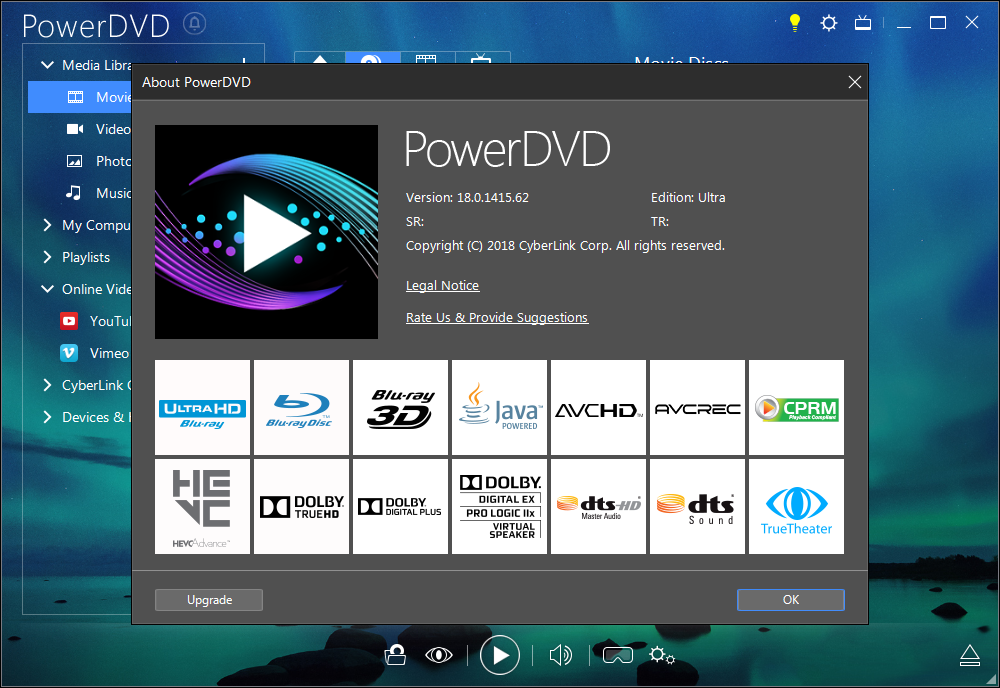This screenshot has height=688, width=1000.
Task: Expand the Playlists section
Action: [47, 257]
